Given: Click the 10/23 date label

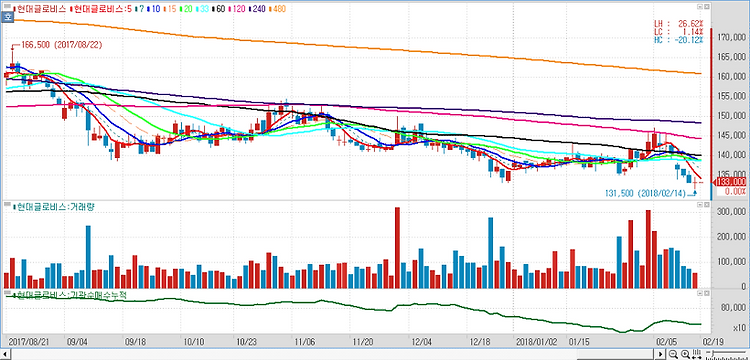Looking at the screenshot, I should 247,342.
